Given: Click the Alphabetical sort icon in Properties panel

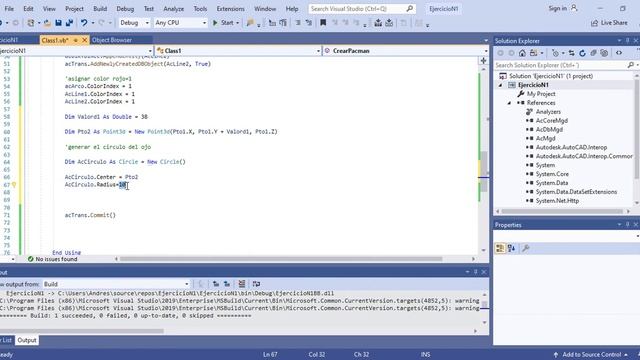Looking at the screenshot, I should tap(511, 248).
